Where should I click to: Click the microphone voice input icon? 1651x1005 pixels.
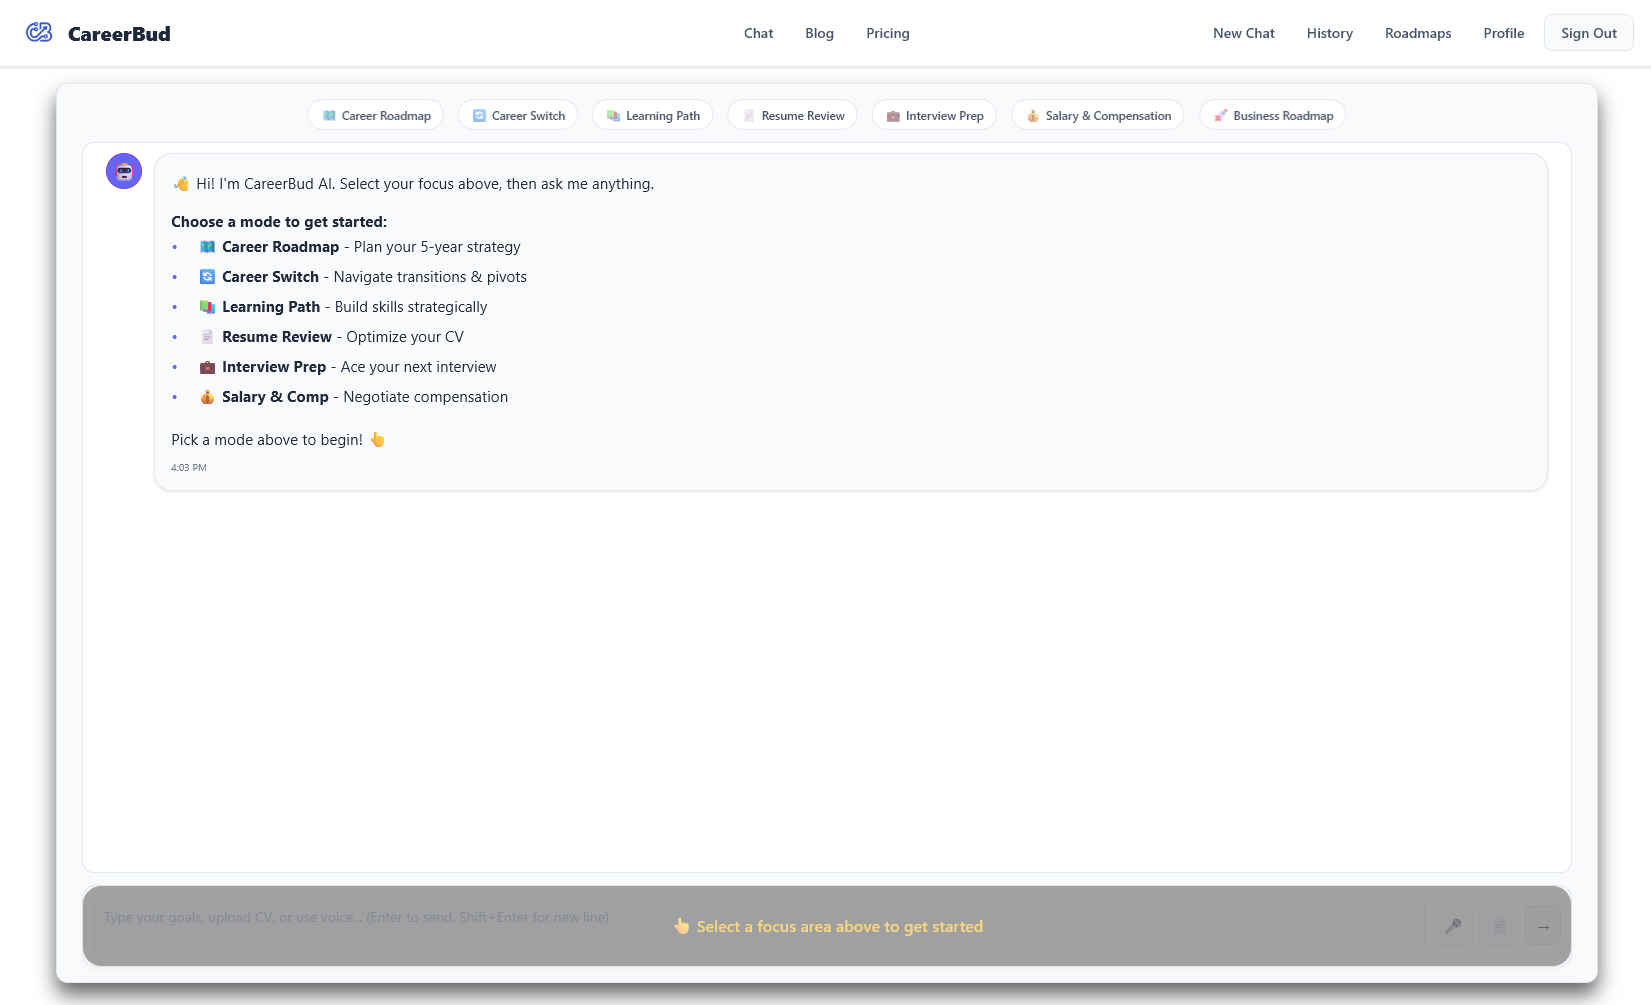[x=1452, y=926]
